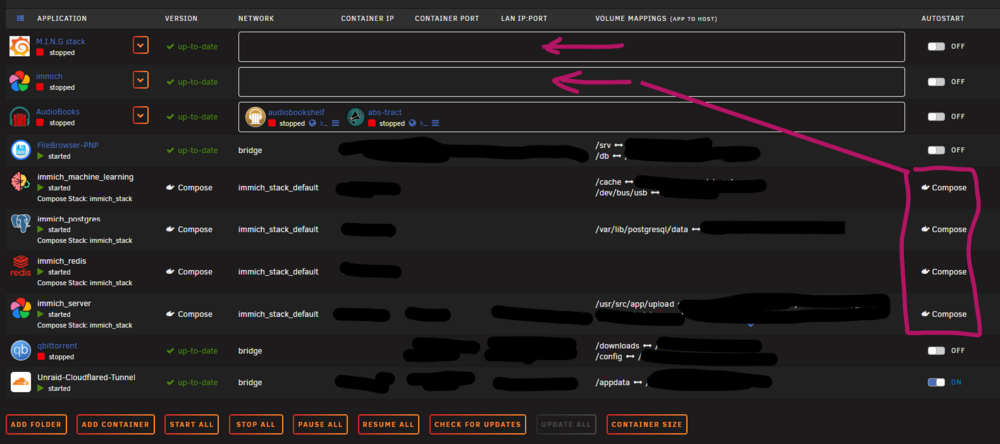The height and width of the screenshot is (444, 1000).
Task: Click PAUSE ALL button
Action: click(x=320, y=425)
